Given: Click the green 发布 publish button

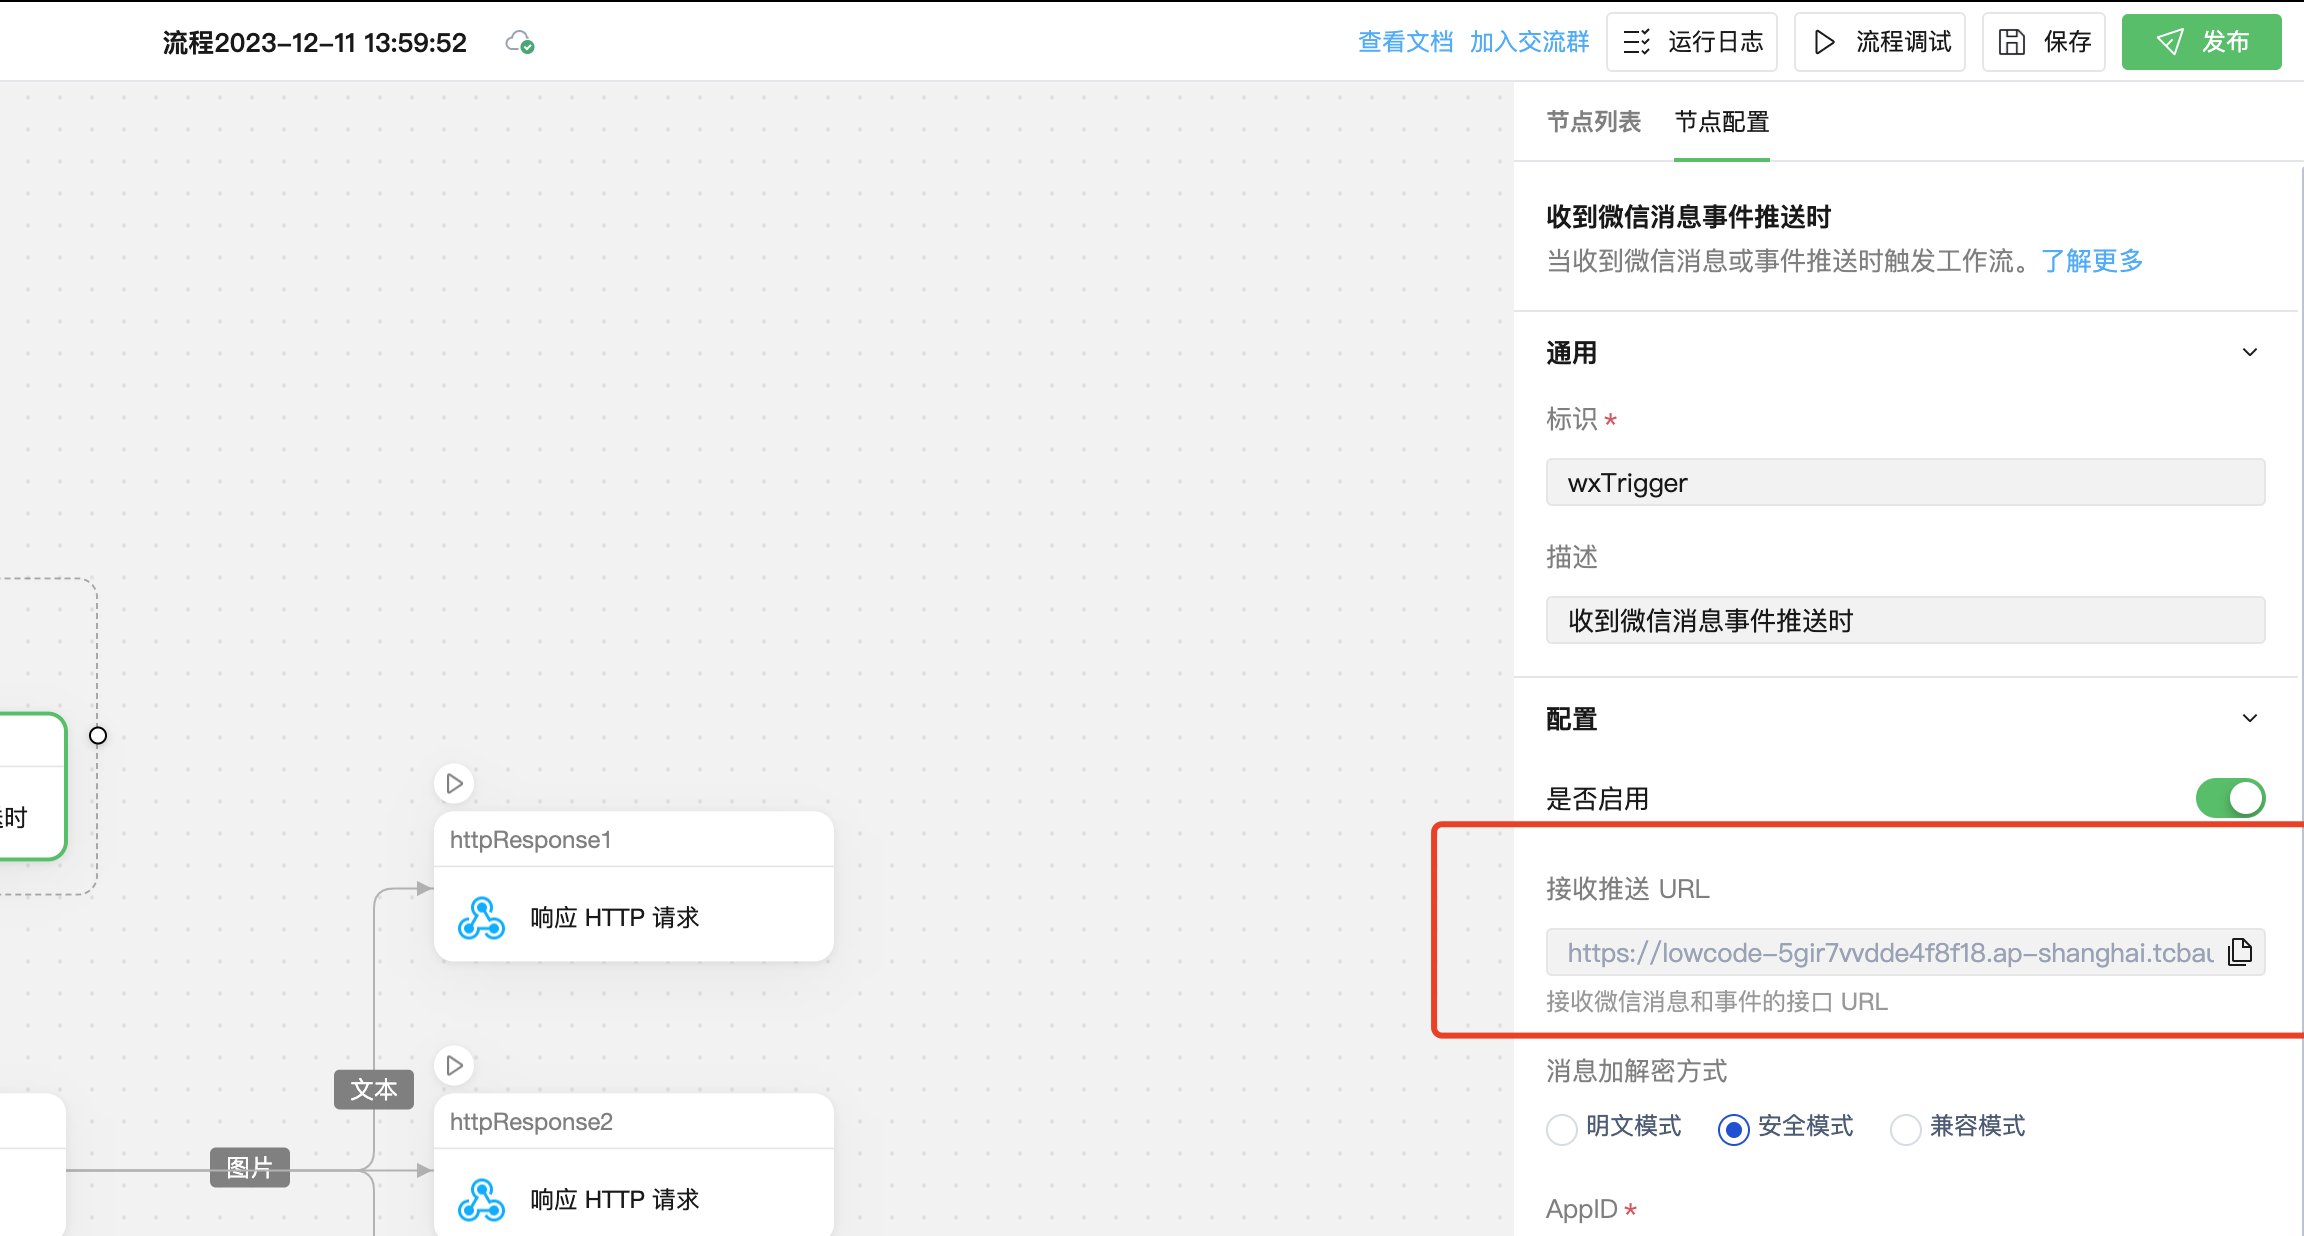Looking at the screenshot, I should click(2201, 42).
